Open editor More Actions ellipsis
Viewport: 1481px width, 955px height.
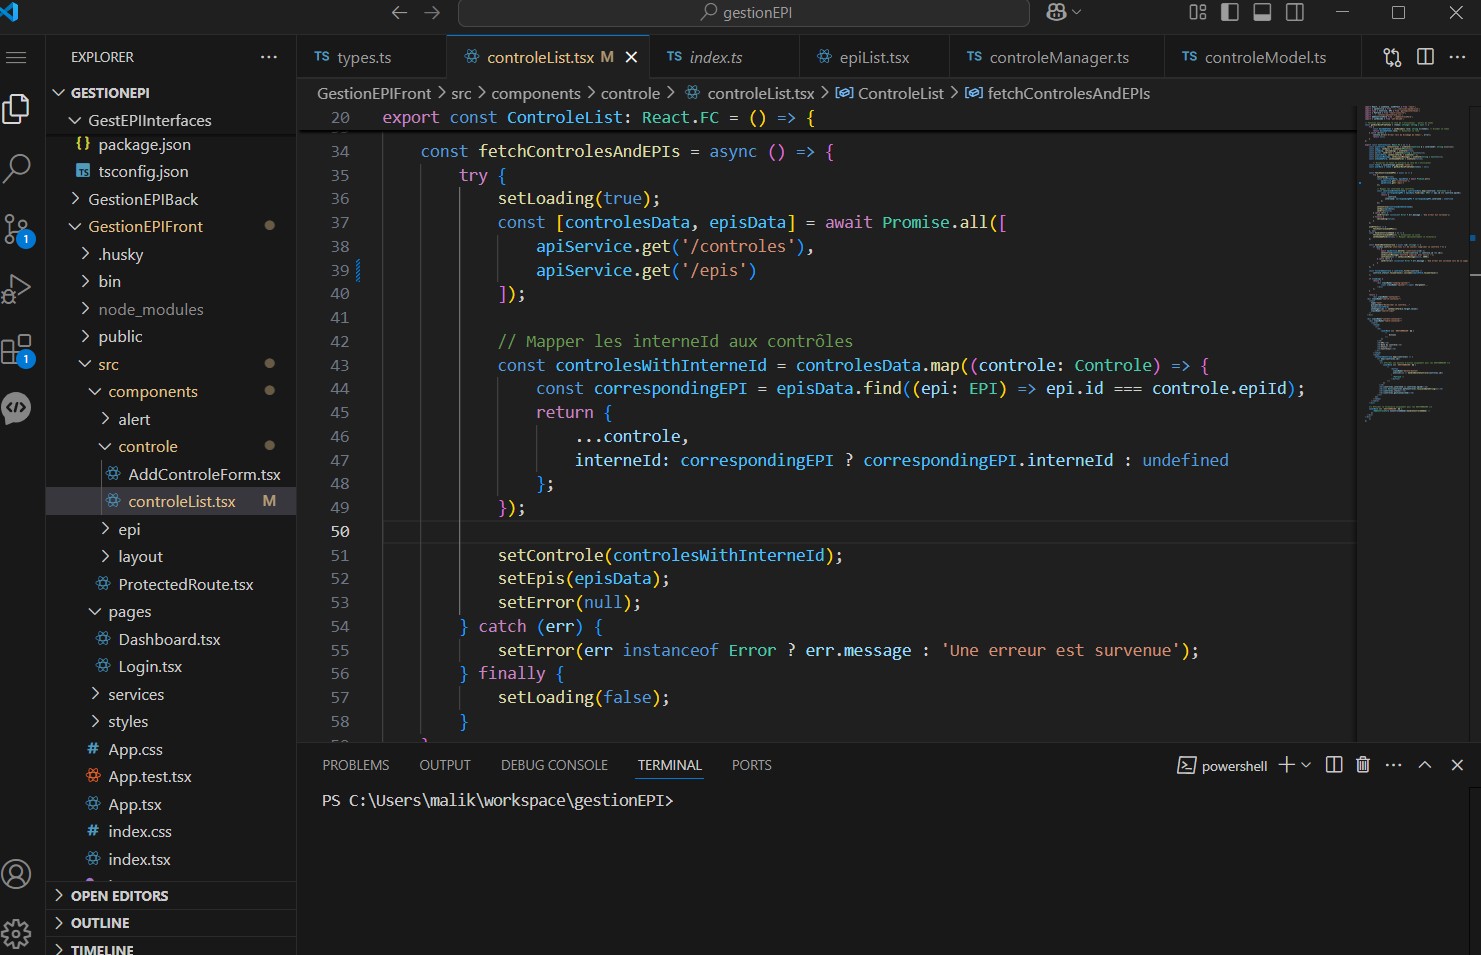[1457, 57]
